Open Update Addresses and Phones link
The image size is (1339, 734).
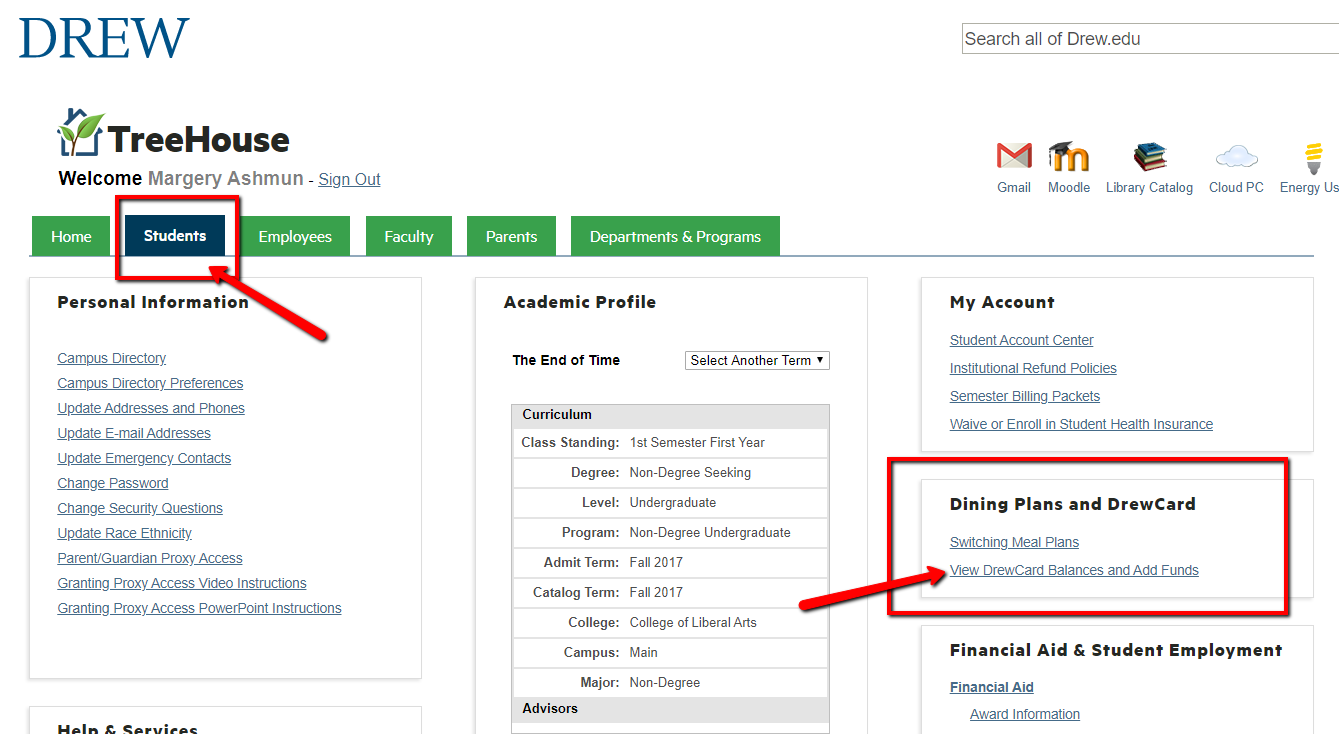pos(151,408)
